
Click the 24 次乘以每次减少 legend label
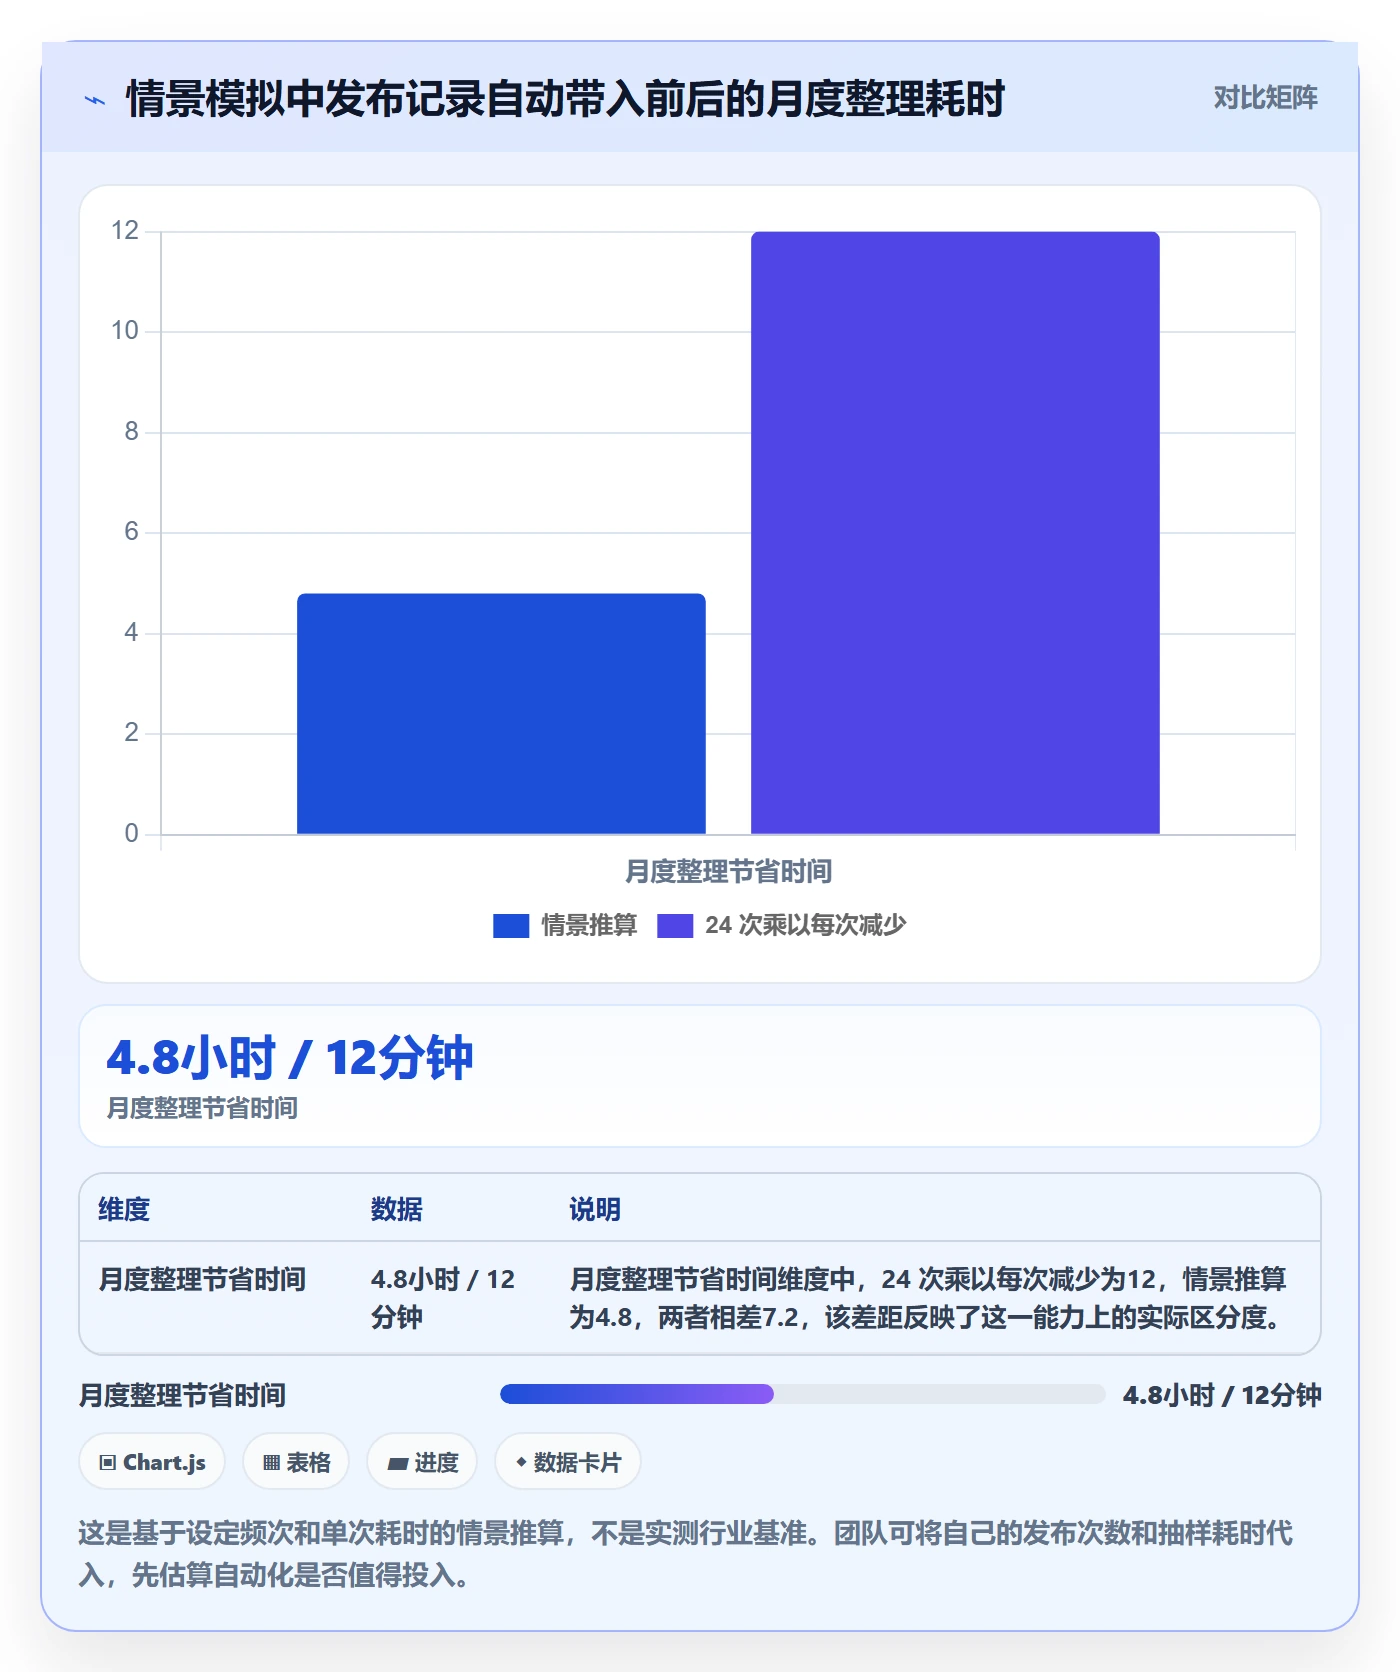806,925
